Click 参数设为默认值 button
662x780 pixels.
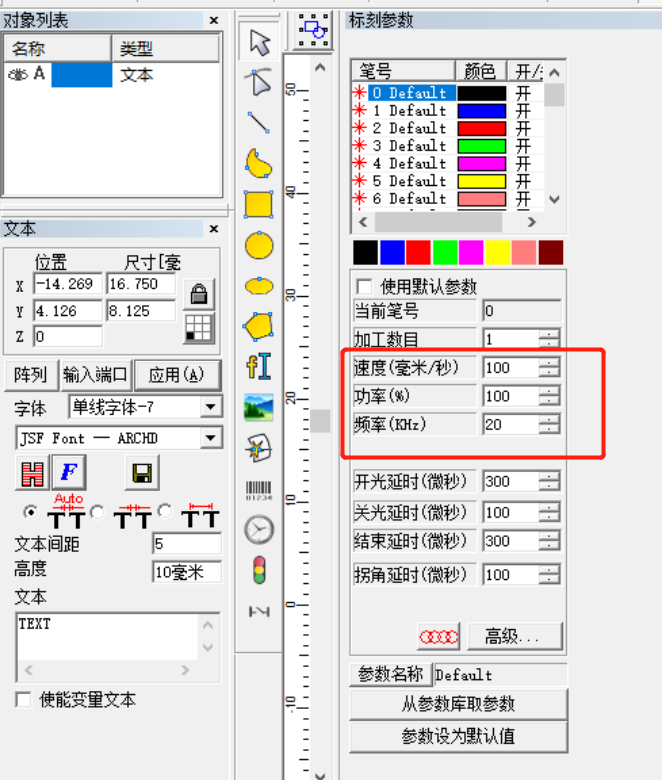tap(458, 736)
